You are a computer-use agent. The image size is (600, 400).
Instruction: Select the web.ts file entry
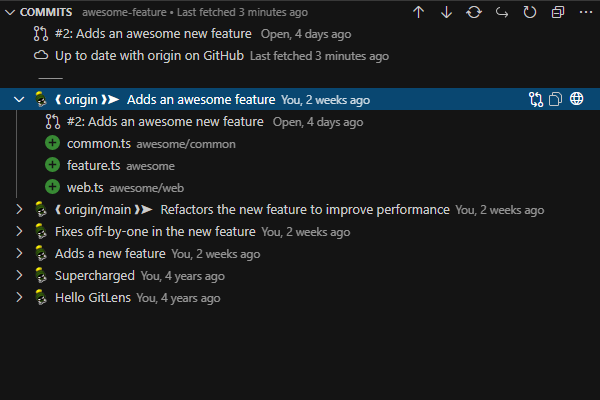click(x=85, y=187)
